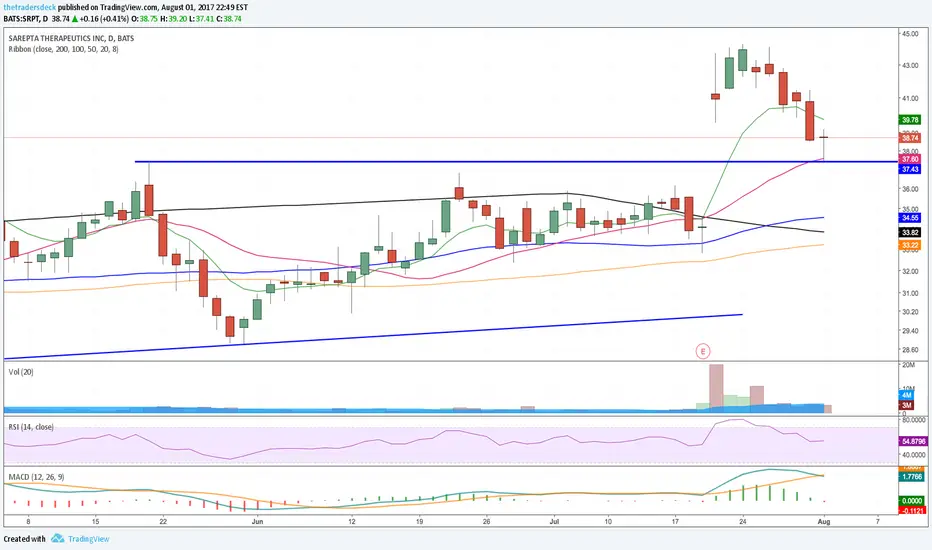Click the 37.43 blue price tag

(x=910, y=169)
